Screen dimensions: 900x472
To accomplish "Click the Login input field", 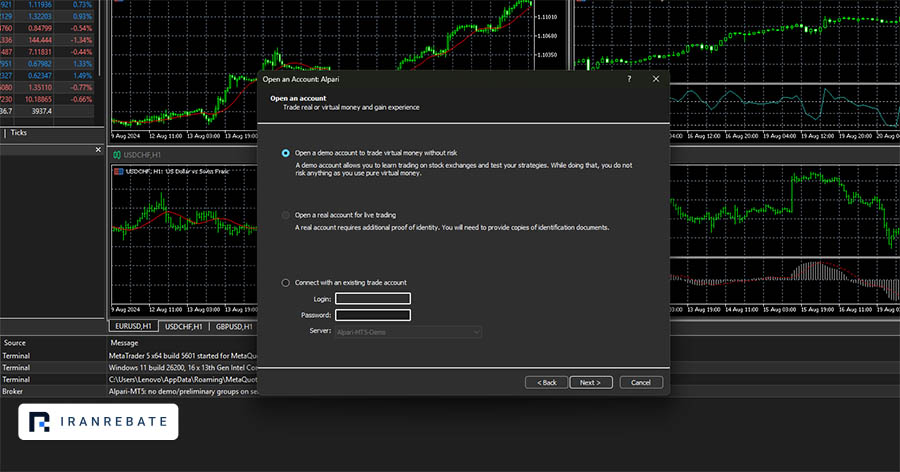I will tap(373, 299).
